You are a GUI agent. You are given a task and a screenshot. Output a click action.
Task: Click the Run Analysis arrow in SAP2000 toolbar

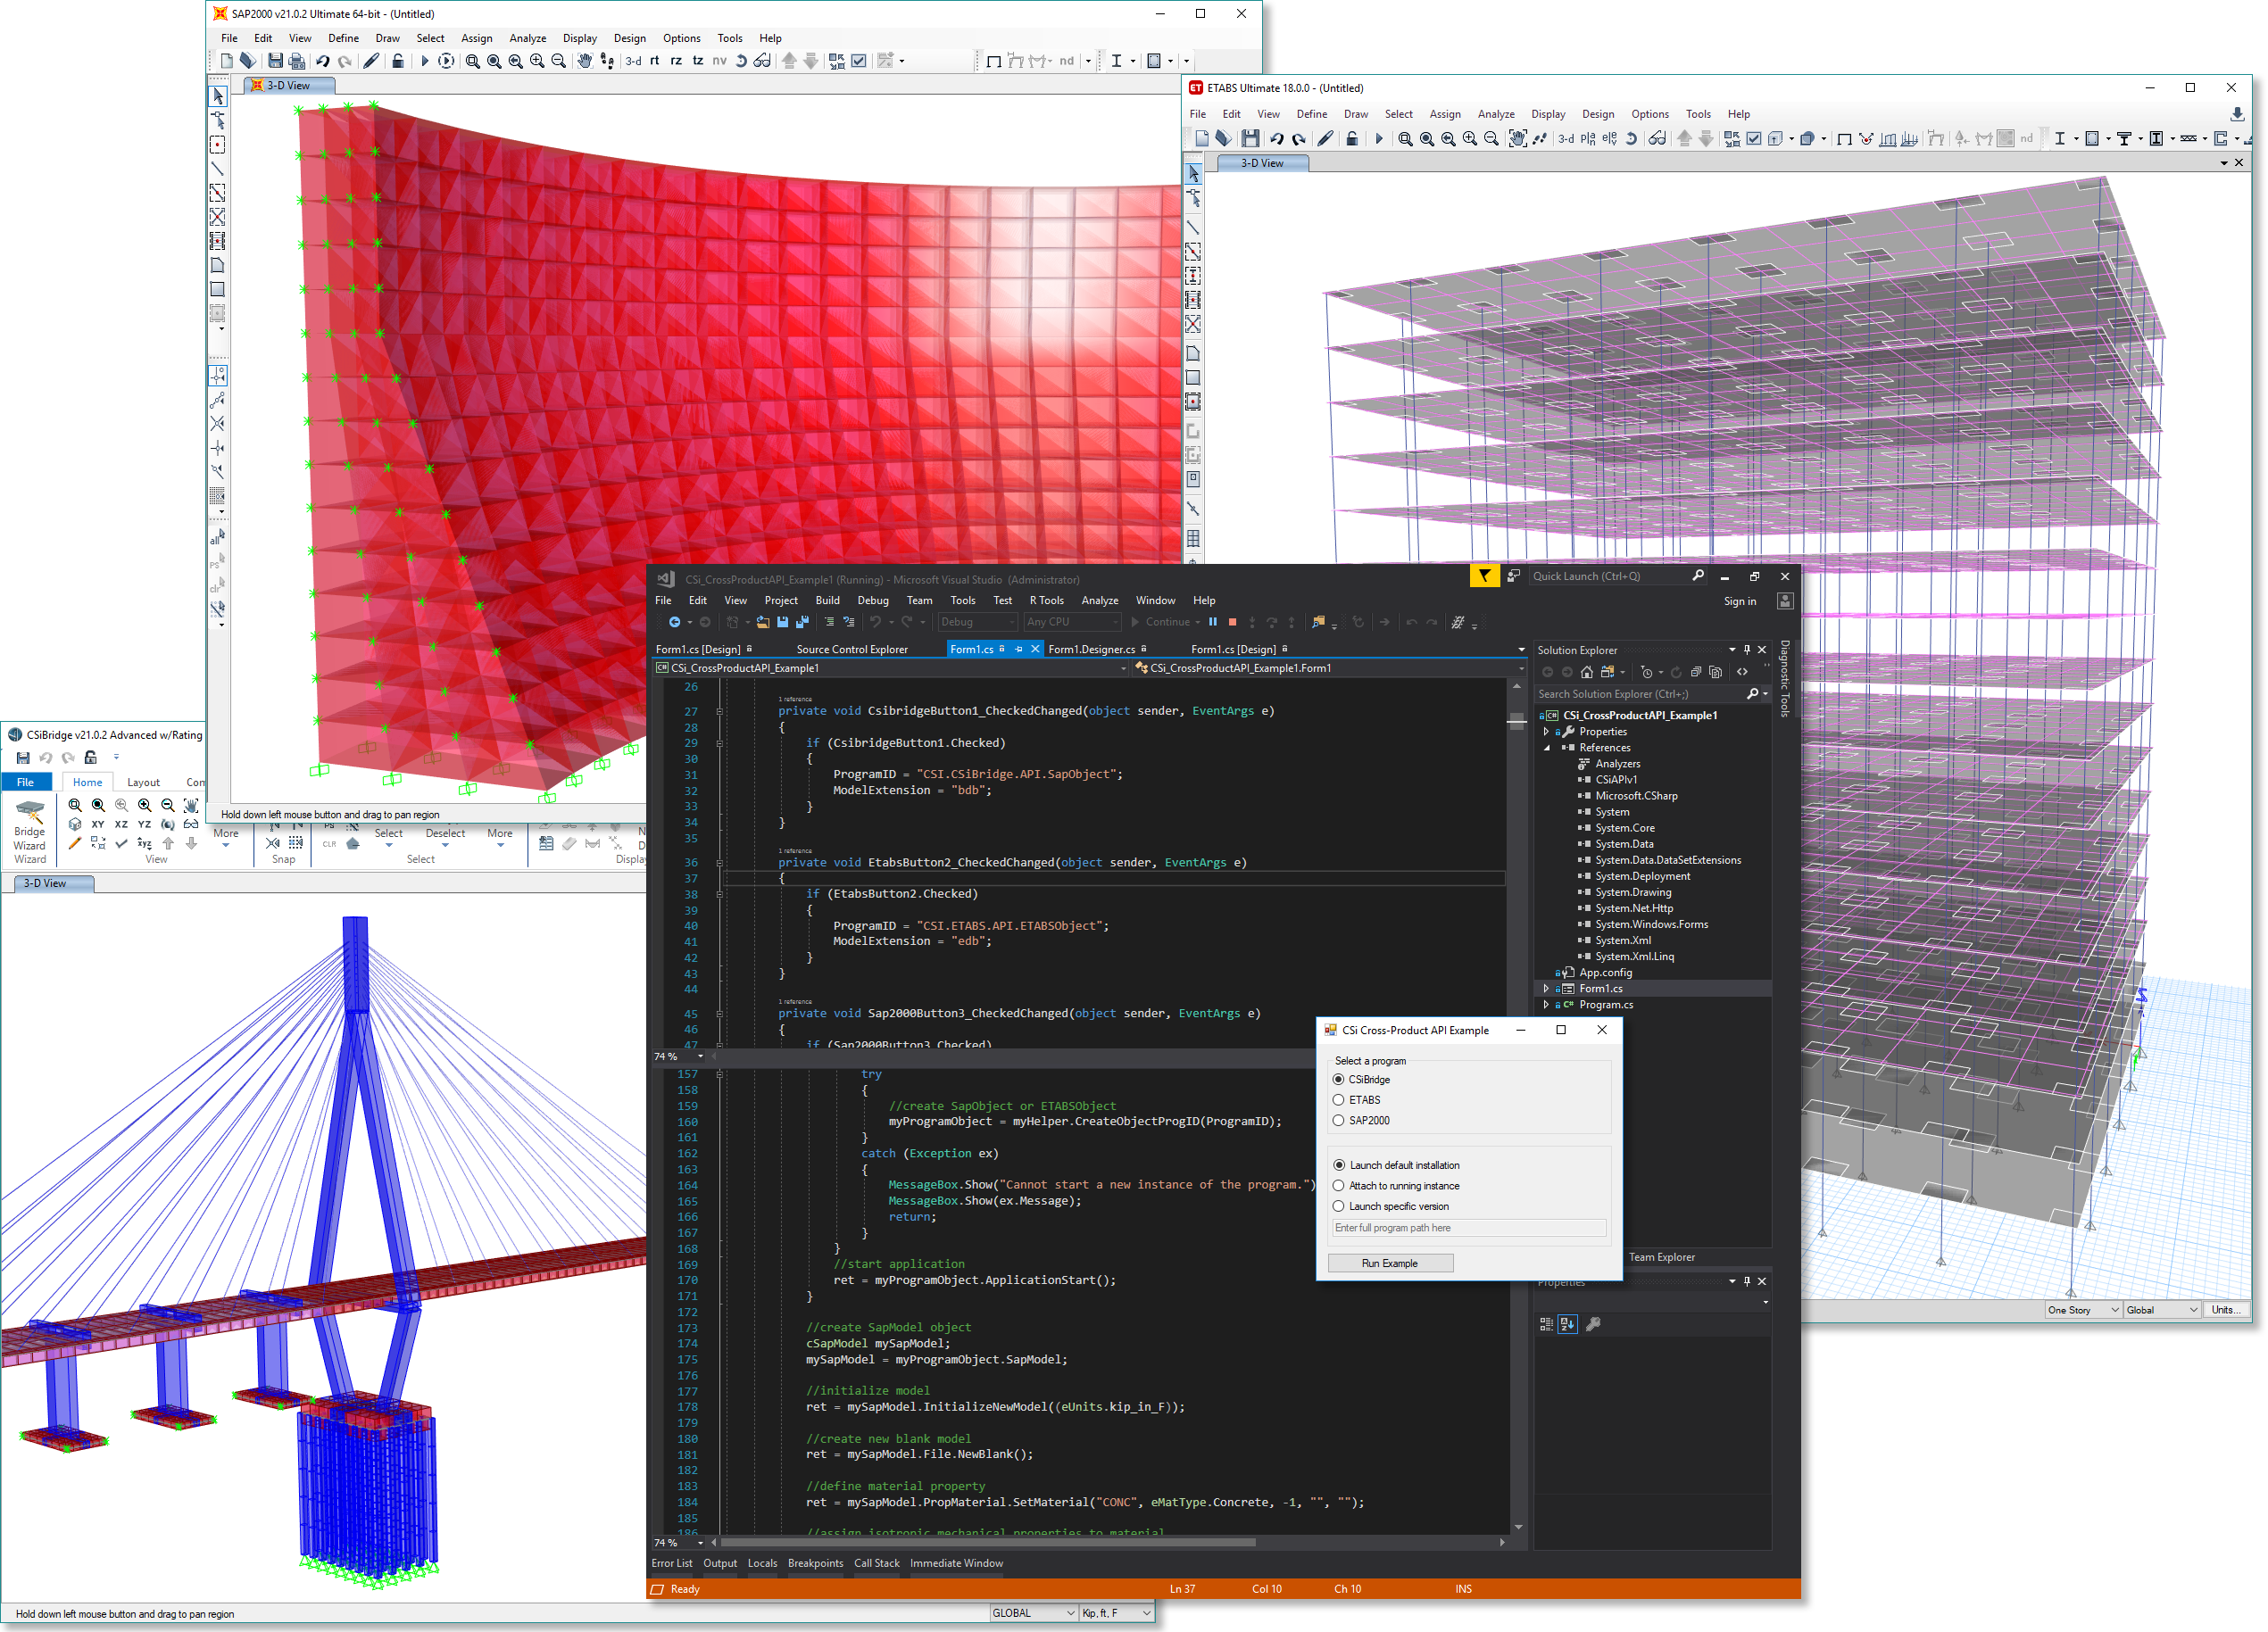[424, 61]
